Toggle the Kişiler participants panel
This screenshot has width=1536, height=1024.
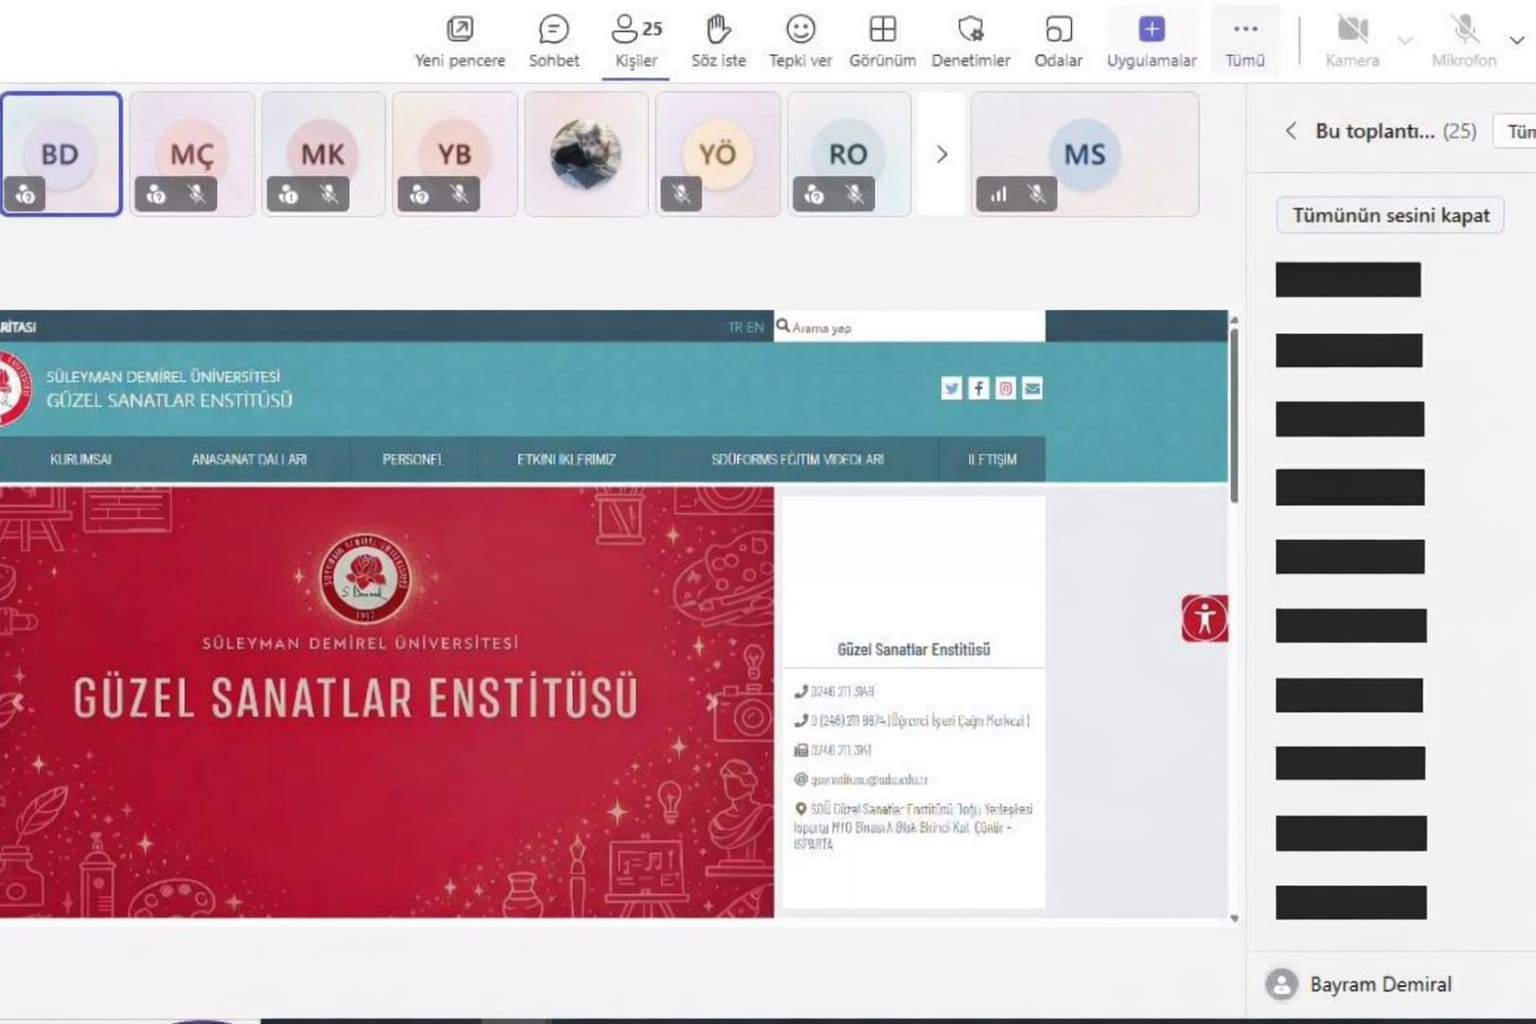click(x=636, y=42)
